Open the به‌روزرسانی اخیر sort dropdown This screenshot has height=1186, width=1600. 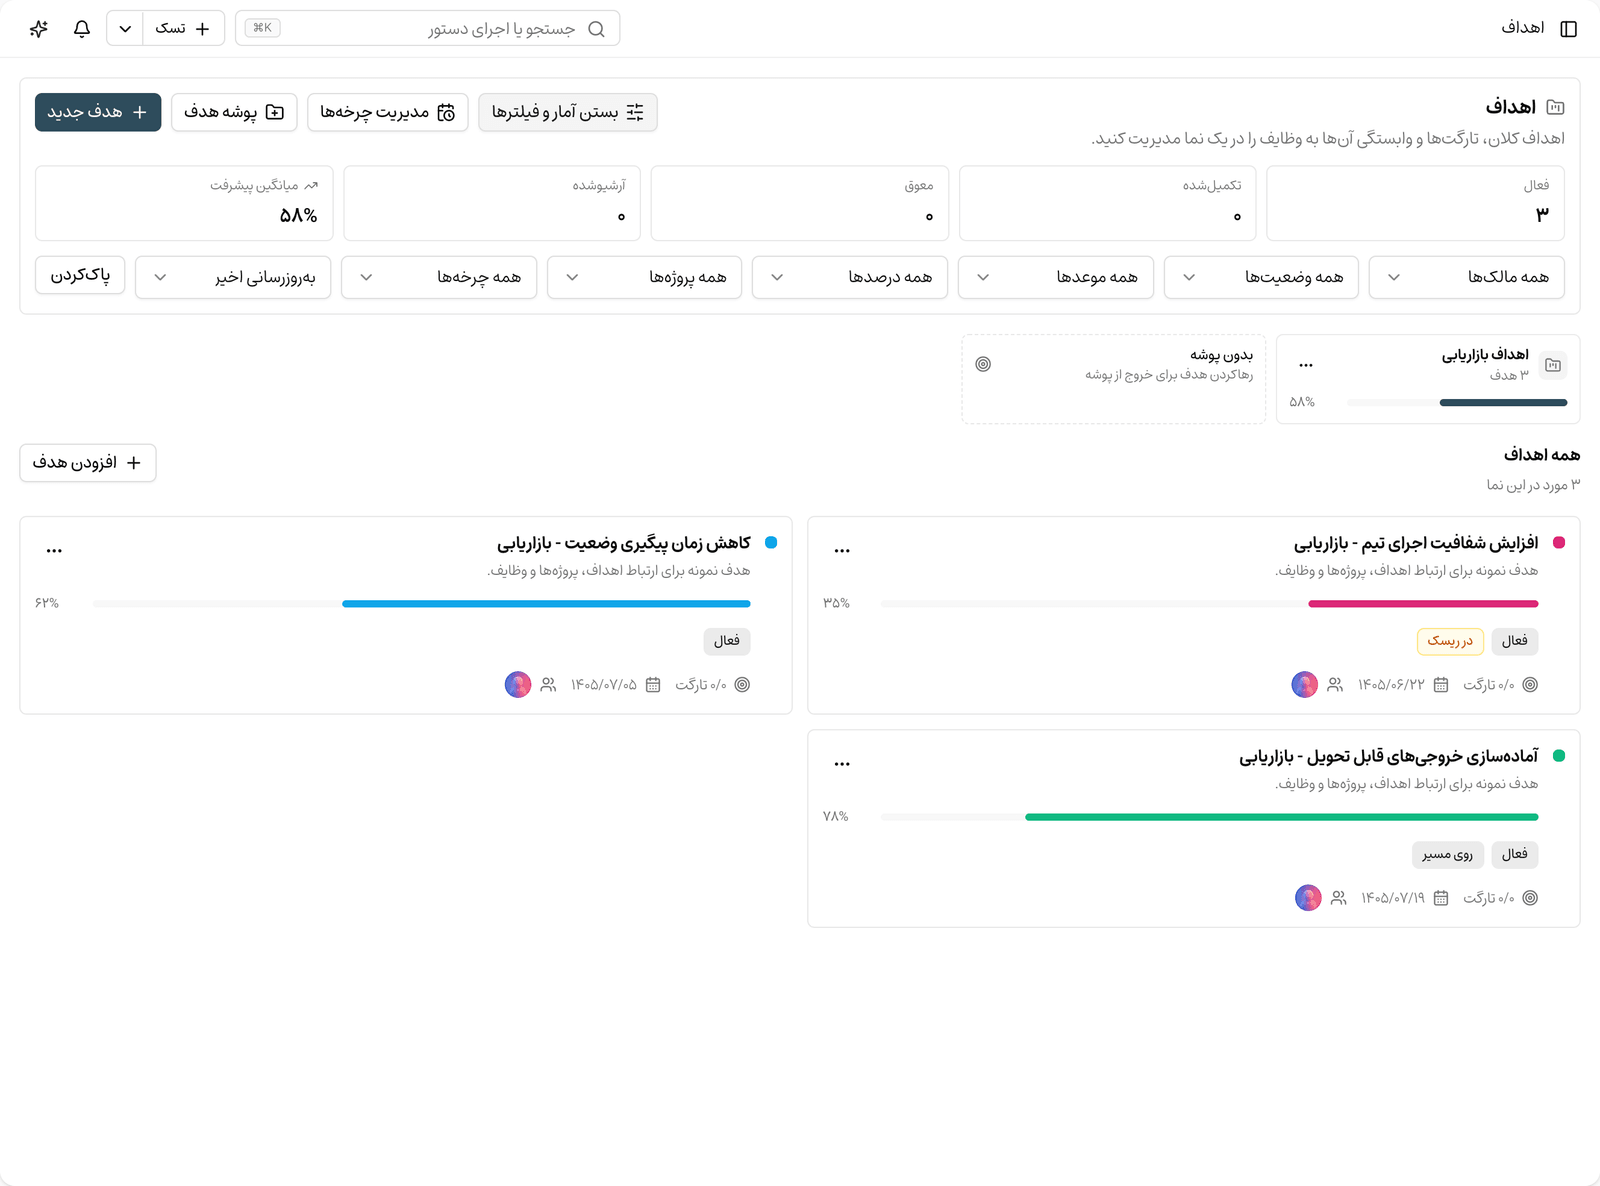pyautogui.click(x=233, y=277)
